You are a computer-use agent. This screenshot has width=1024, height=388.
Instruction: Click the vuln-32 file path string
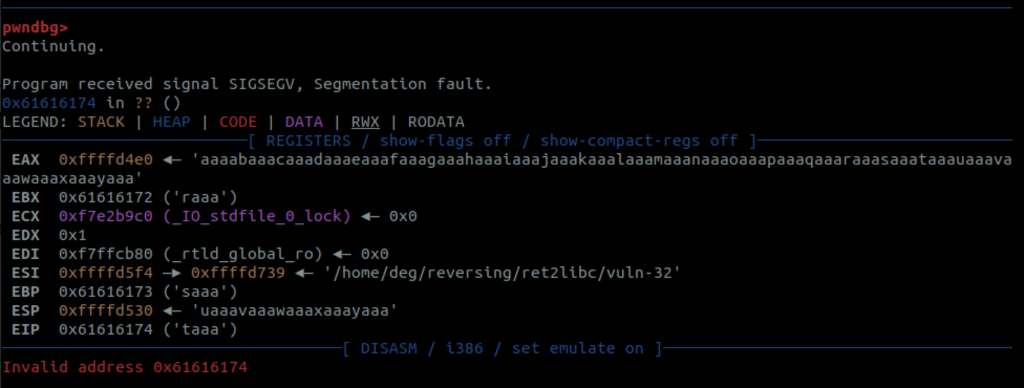[x=502, y=273]
